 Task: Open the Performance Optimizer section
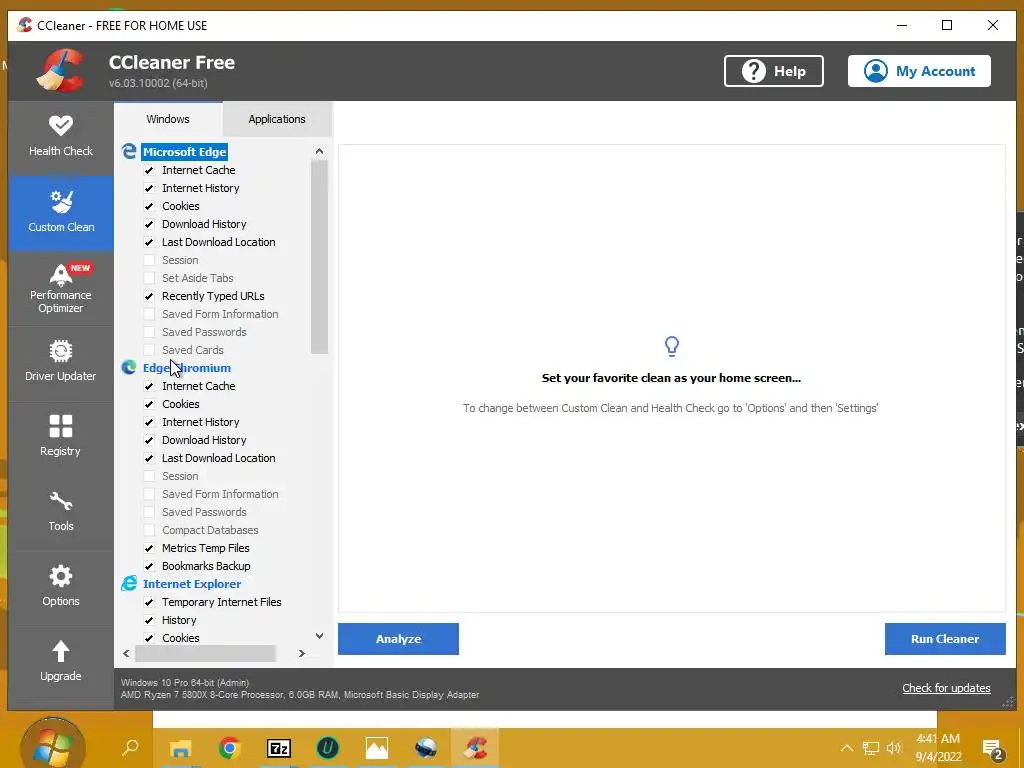pyautogui.click(x=61, y=288)
